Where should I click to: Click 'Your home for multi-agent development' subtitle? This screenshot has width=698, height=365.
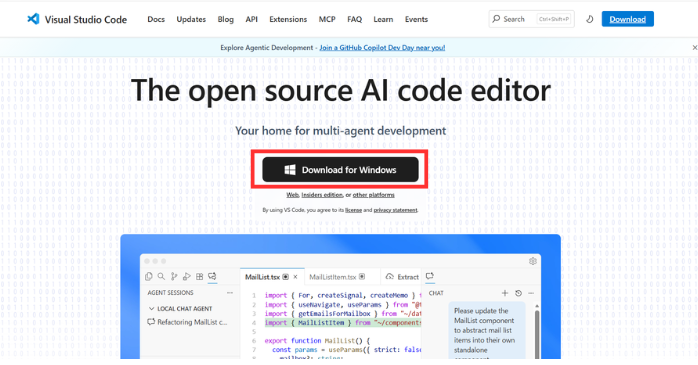point(341,131)
